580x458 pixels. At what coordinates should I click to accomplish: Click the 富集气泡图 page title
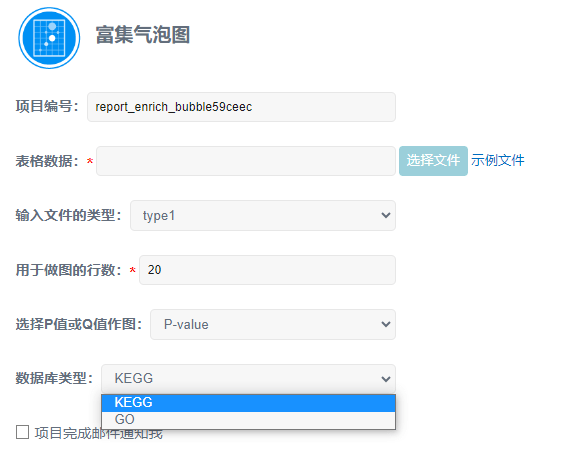[143, 35]
